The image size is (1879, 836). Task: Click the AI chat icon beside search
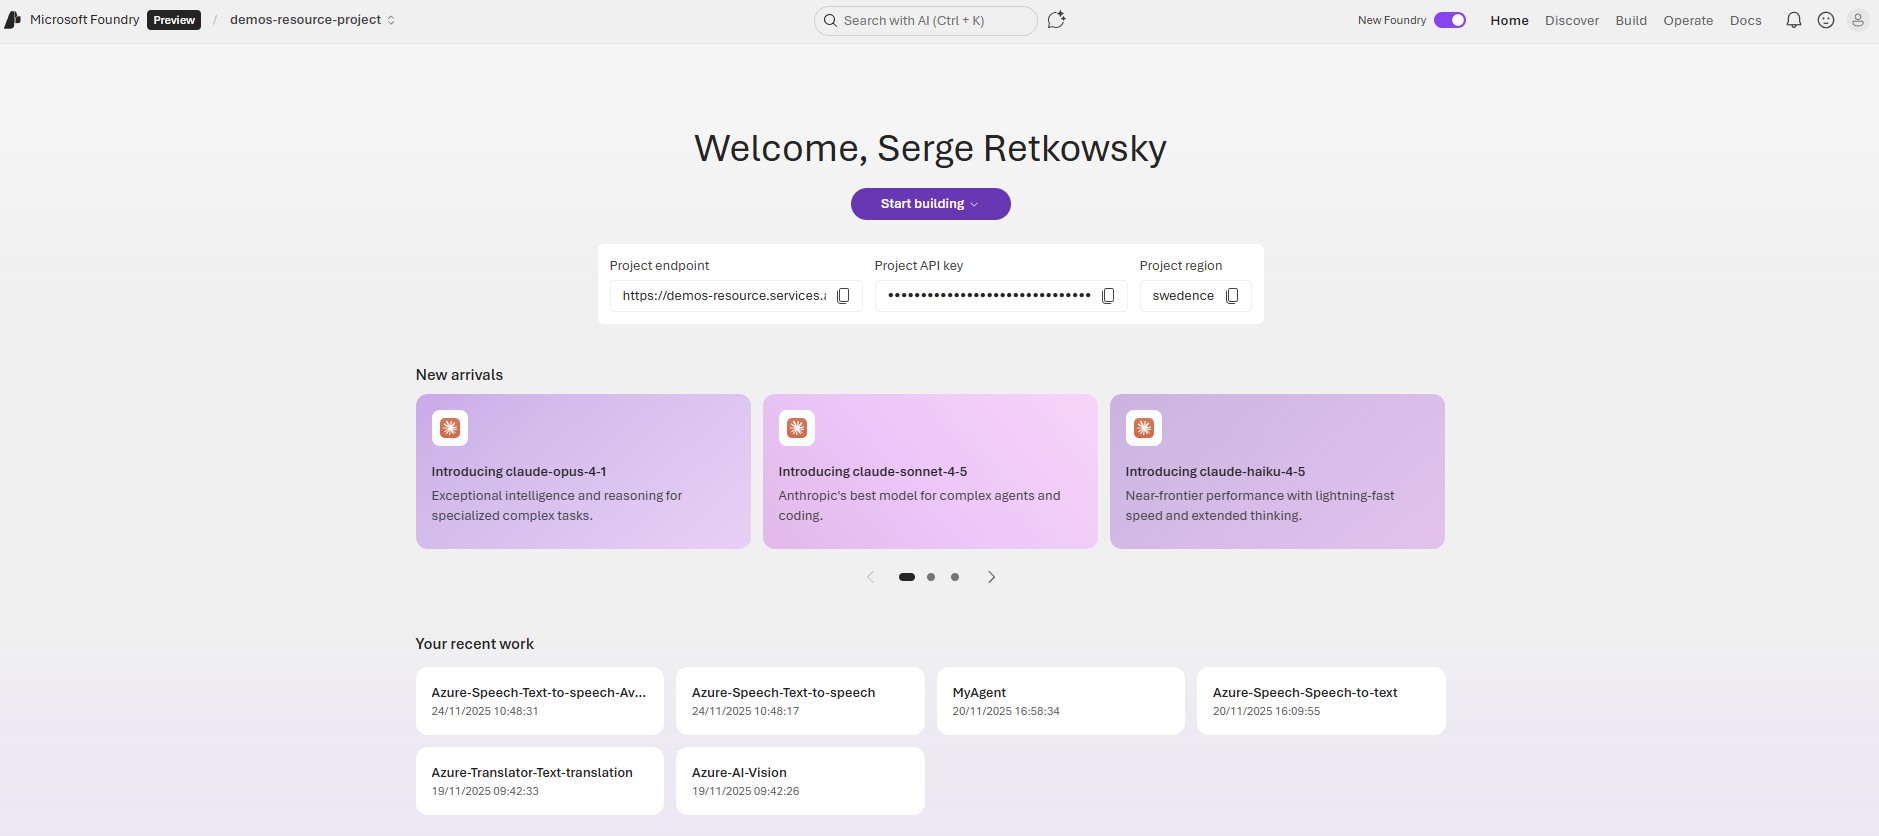pyautogui.click(x=1056, y=20)
